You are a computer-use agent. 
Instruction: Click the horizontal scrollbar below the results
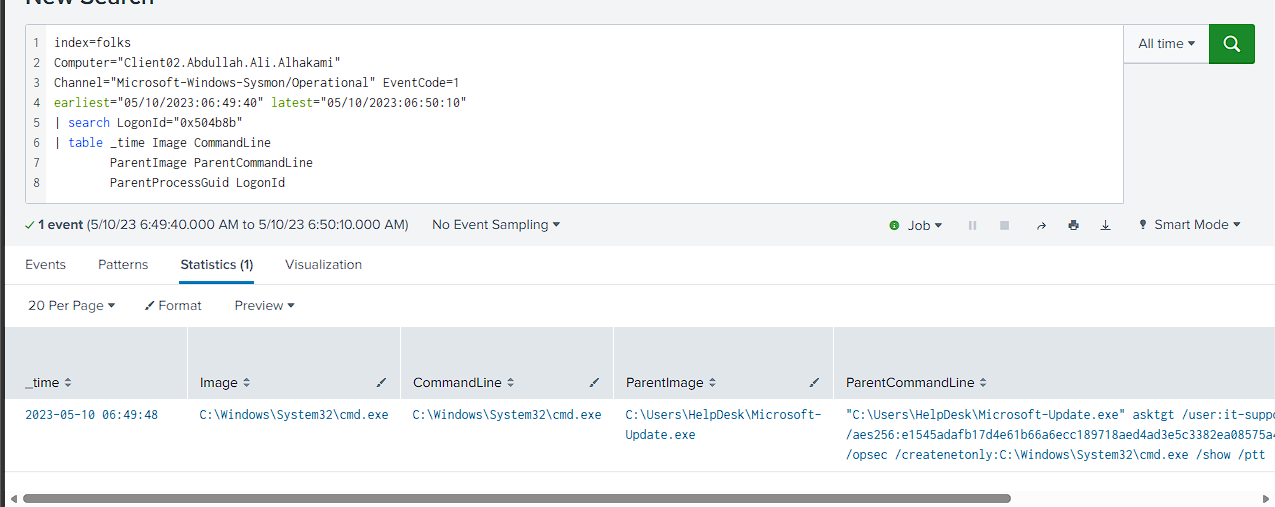point(516,498)
